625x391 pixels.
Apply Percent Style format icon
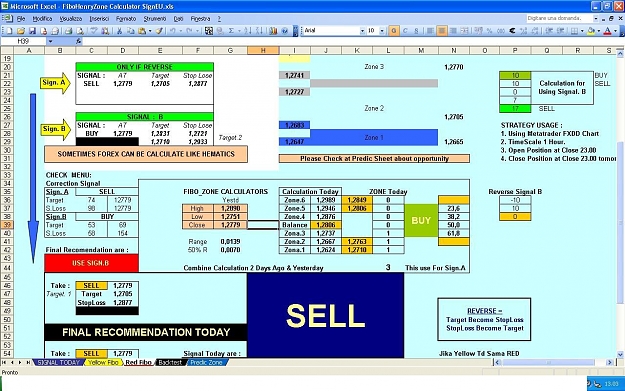489,31
